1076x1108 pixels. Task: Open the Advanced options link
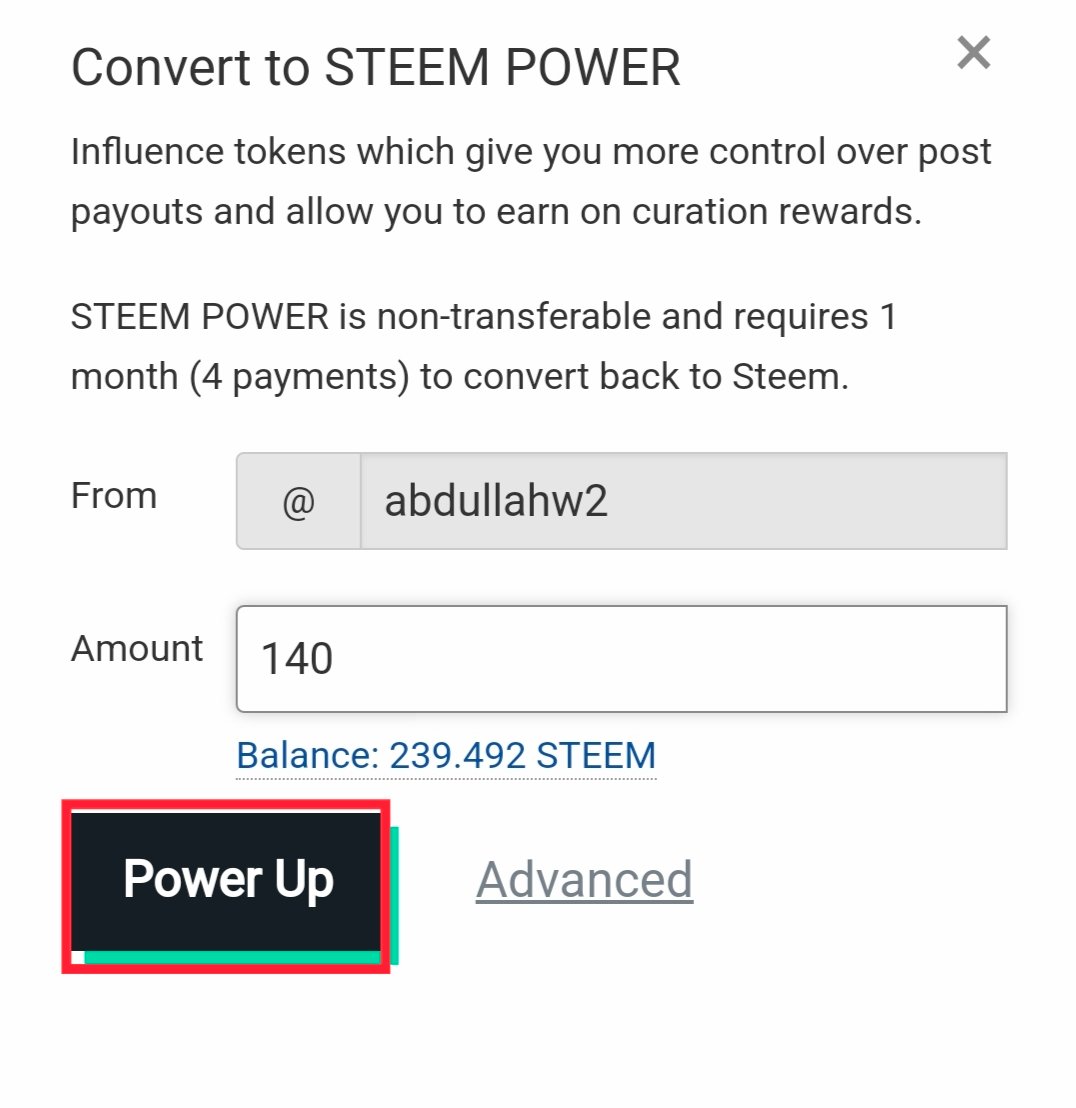pos(584,880)
